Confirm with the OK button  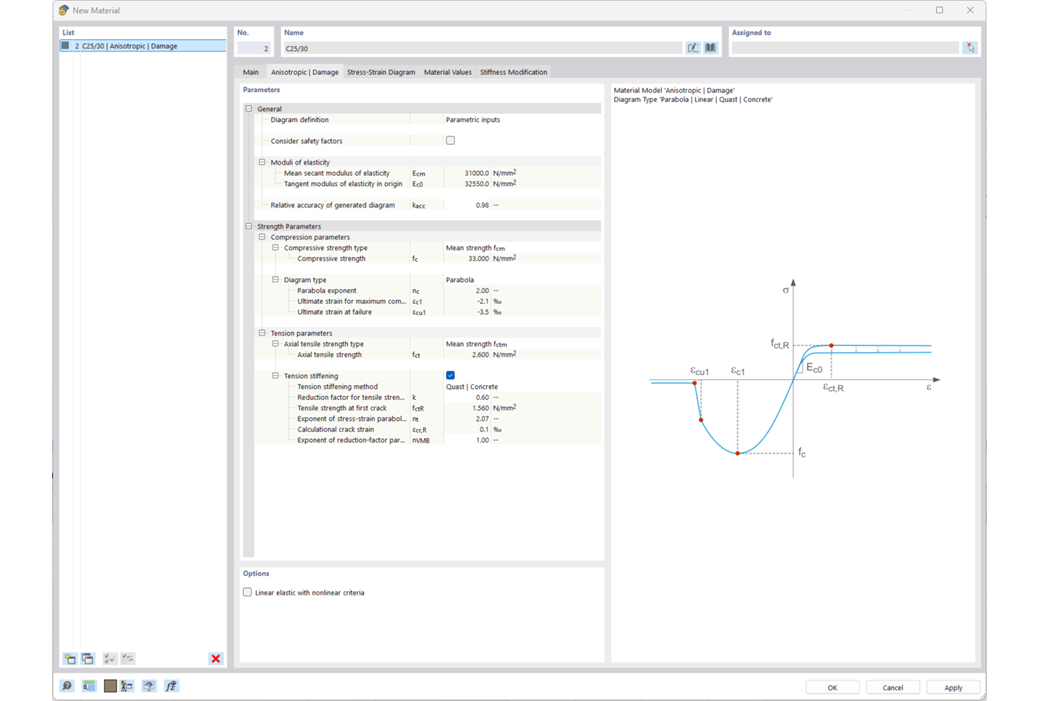coord(832,687)
